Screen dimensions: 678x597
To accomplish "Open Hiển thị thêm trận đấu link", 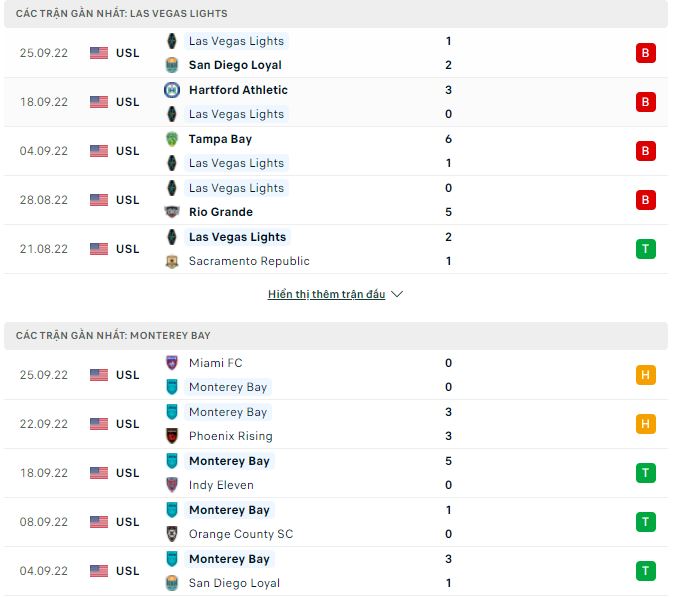I will (x=326, y=294).
